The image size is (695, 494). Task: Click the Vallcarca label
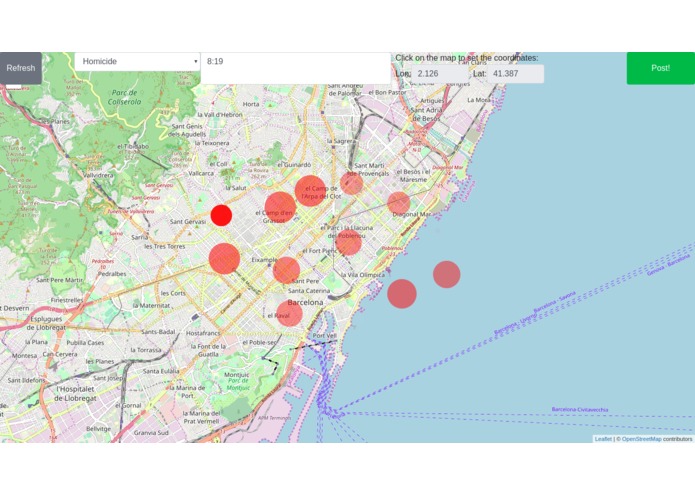[201, 173]
